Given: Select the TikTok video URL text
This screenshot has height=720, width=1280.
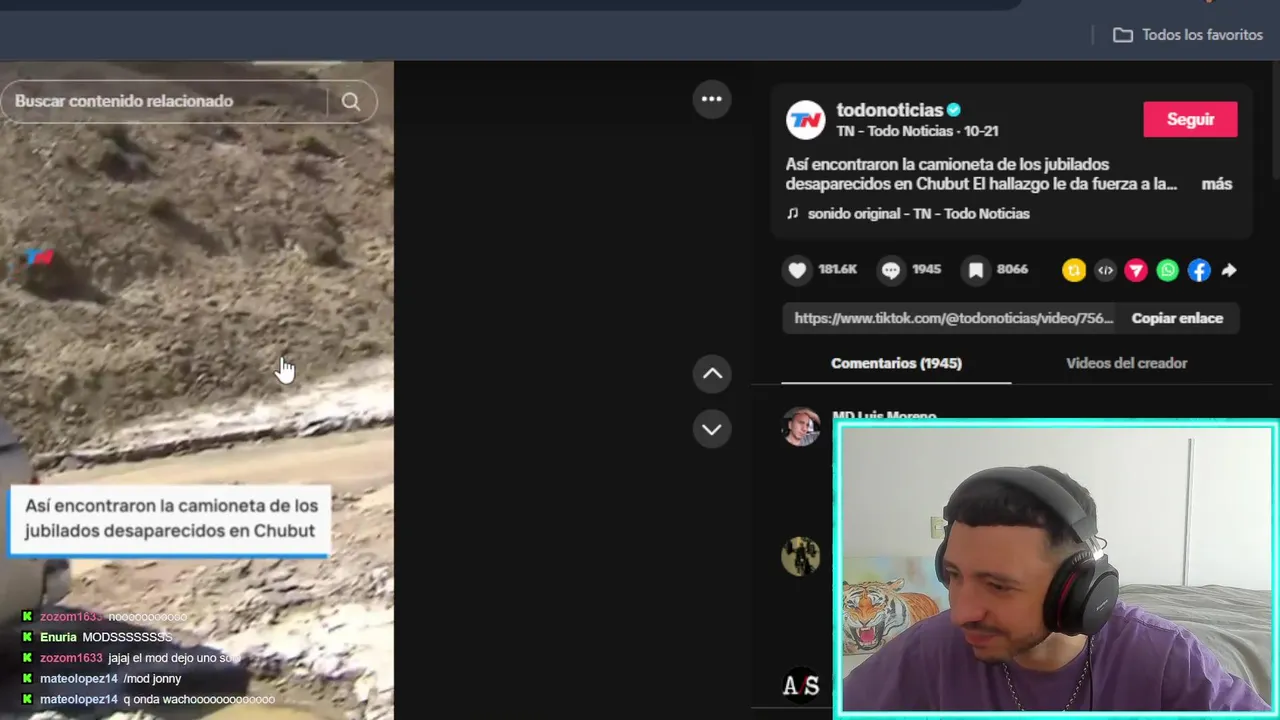Looking at the screenshot, I should 953,318.
